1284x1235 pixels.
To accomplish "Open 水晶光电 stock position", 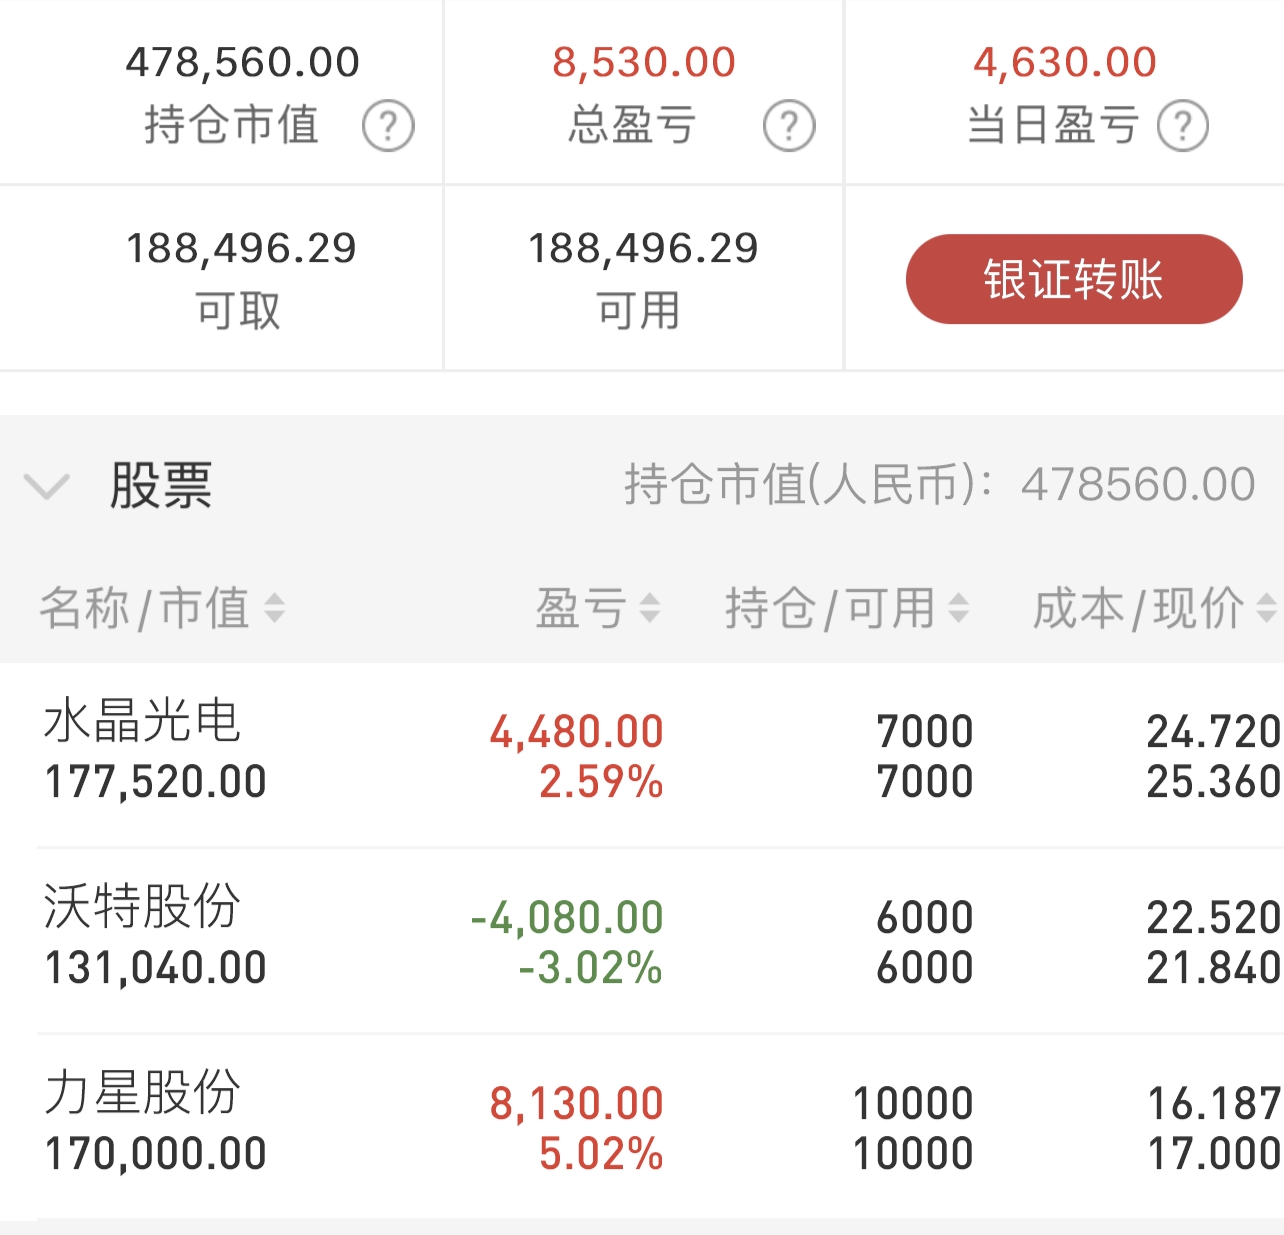I will coord(642,755).
